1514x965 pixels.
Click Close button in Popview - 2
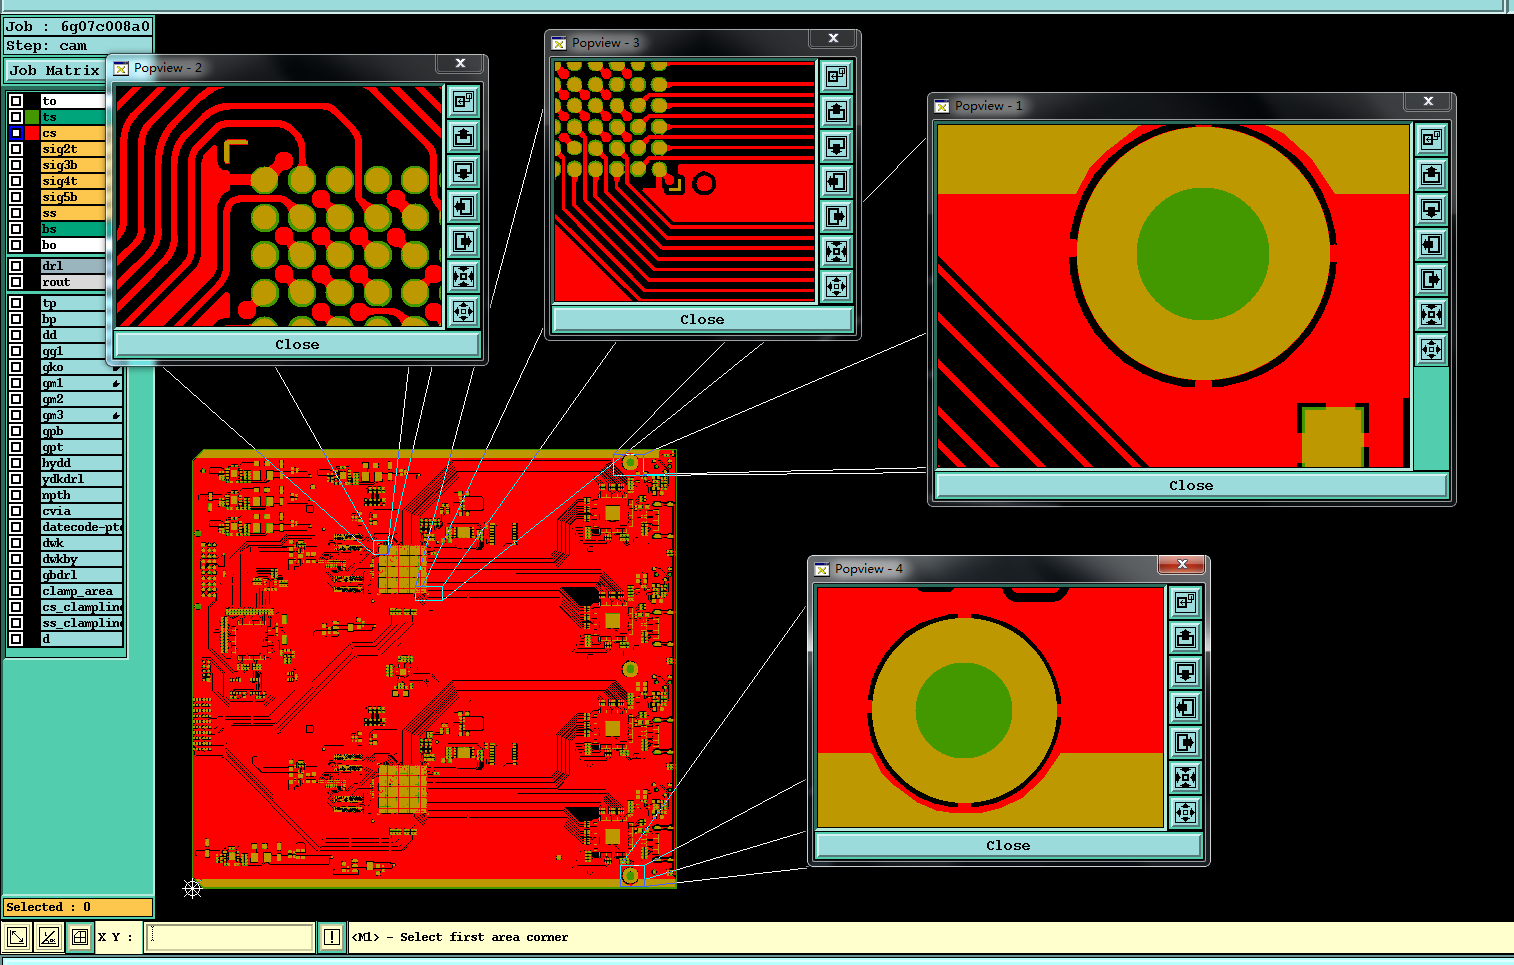tap(297, 344)
